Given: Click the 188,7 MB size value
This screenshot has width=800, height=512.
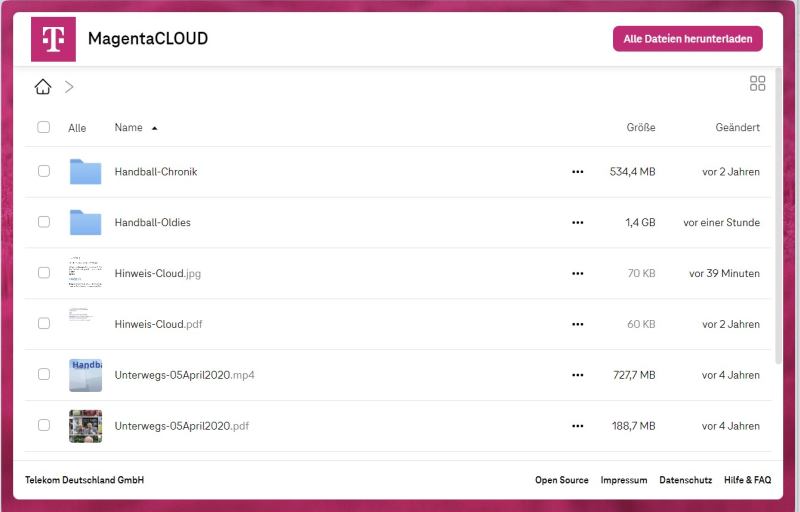Looking at the screenshot, I should pyautogui.click(x=634, y=426).
